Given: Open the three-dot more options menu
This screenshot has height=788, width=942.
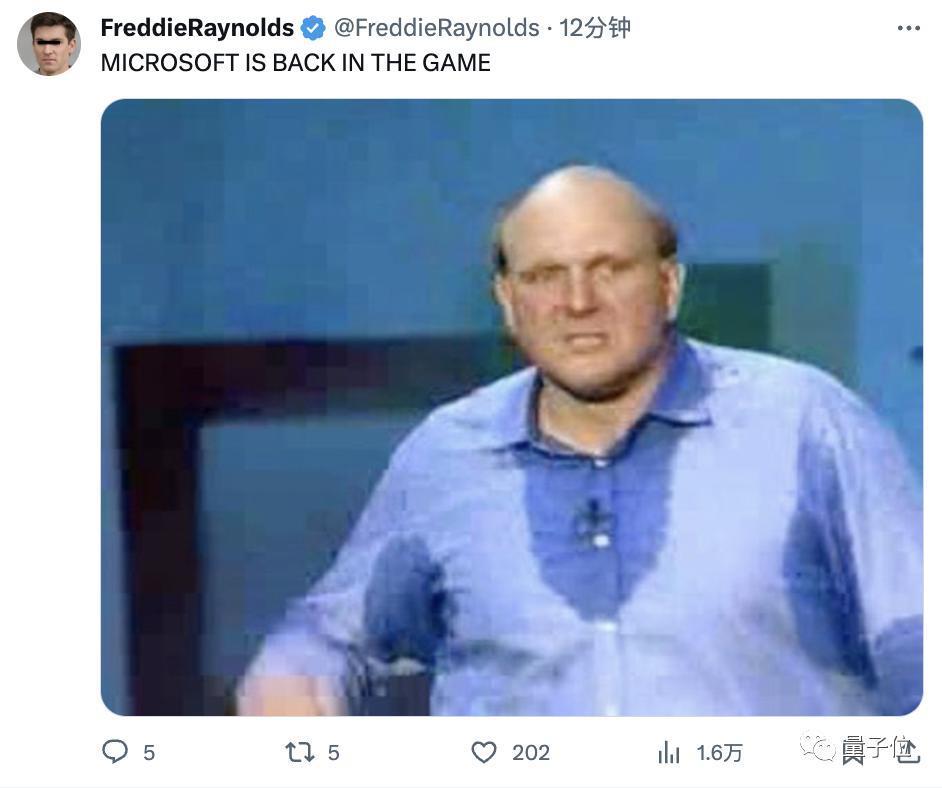Looking at the screenshot, I should 908,28.
